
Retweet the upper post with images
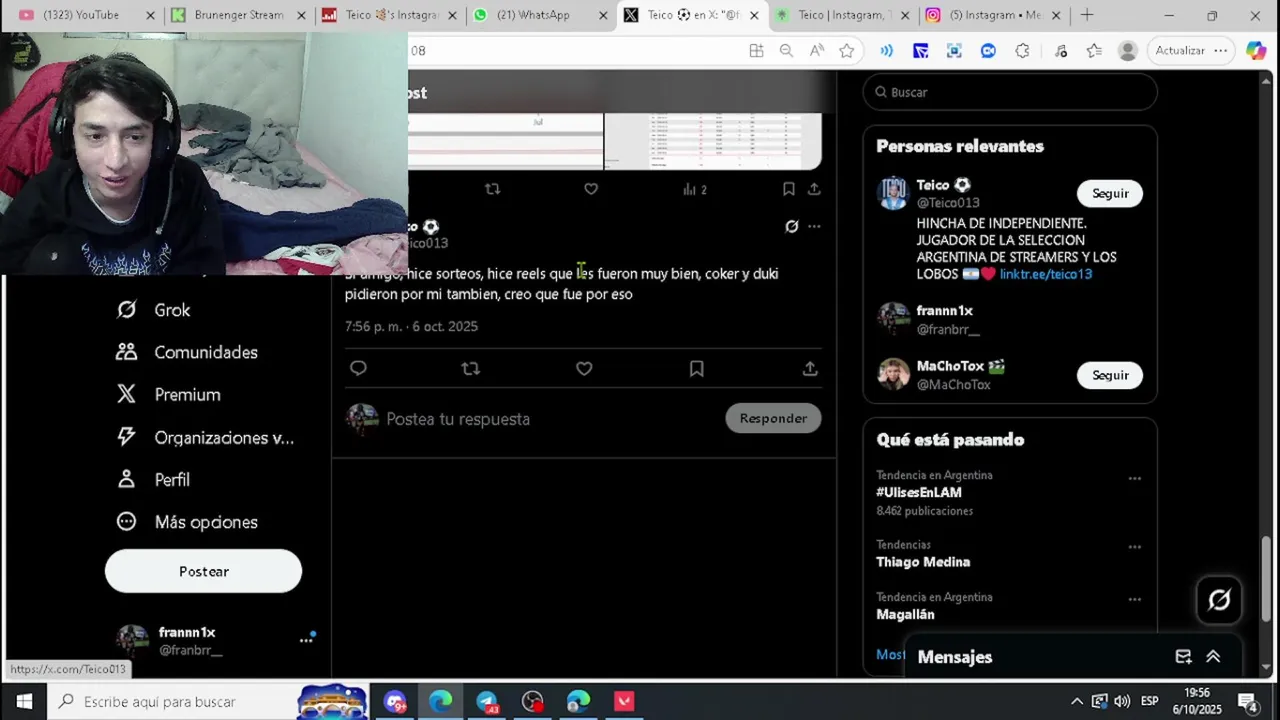pos(492,189)
